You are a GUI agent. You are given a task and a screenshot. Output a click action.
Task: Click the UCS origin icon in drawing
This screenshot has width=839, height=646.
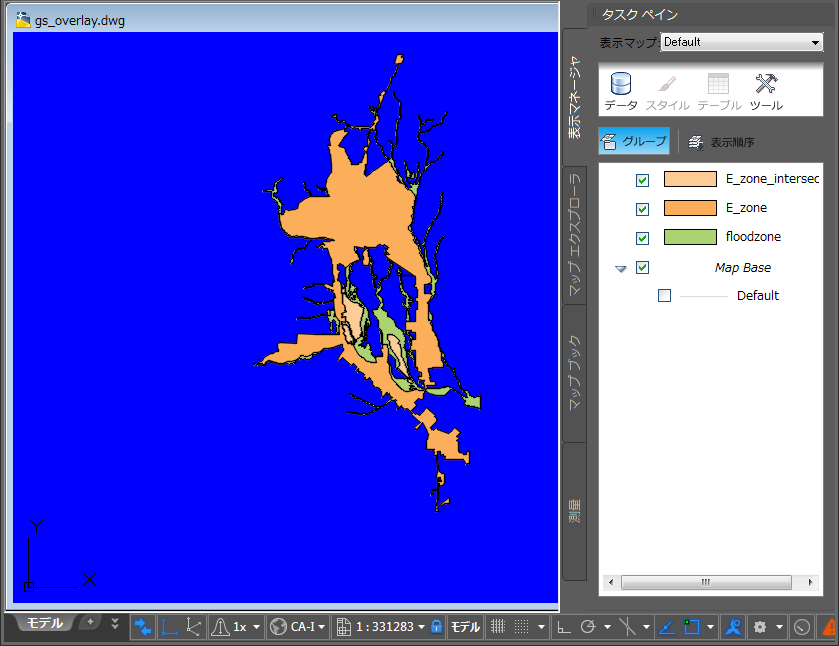pos(29,587)
